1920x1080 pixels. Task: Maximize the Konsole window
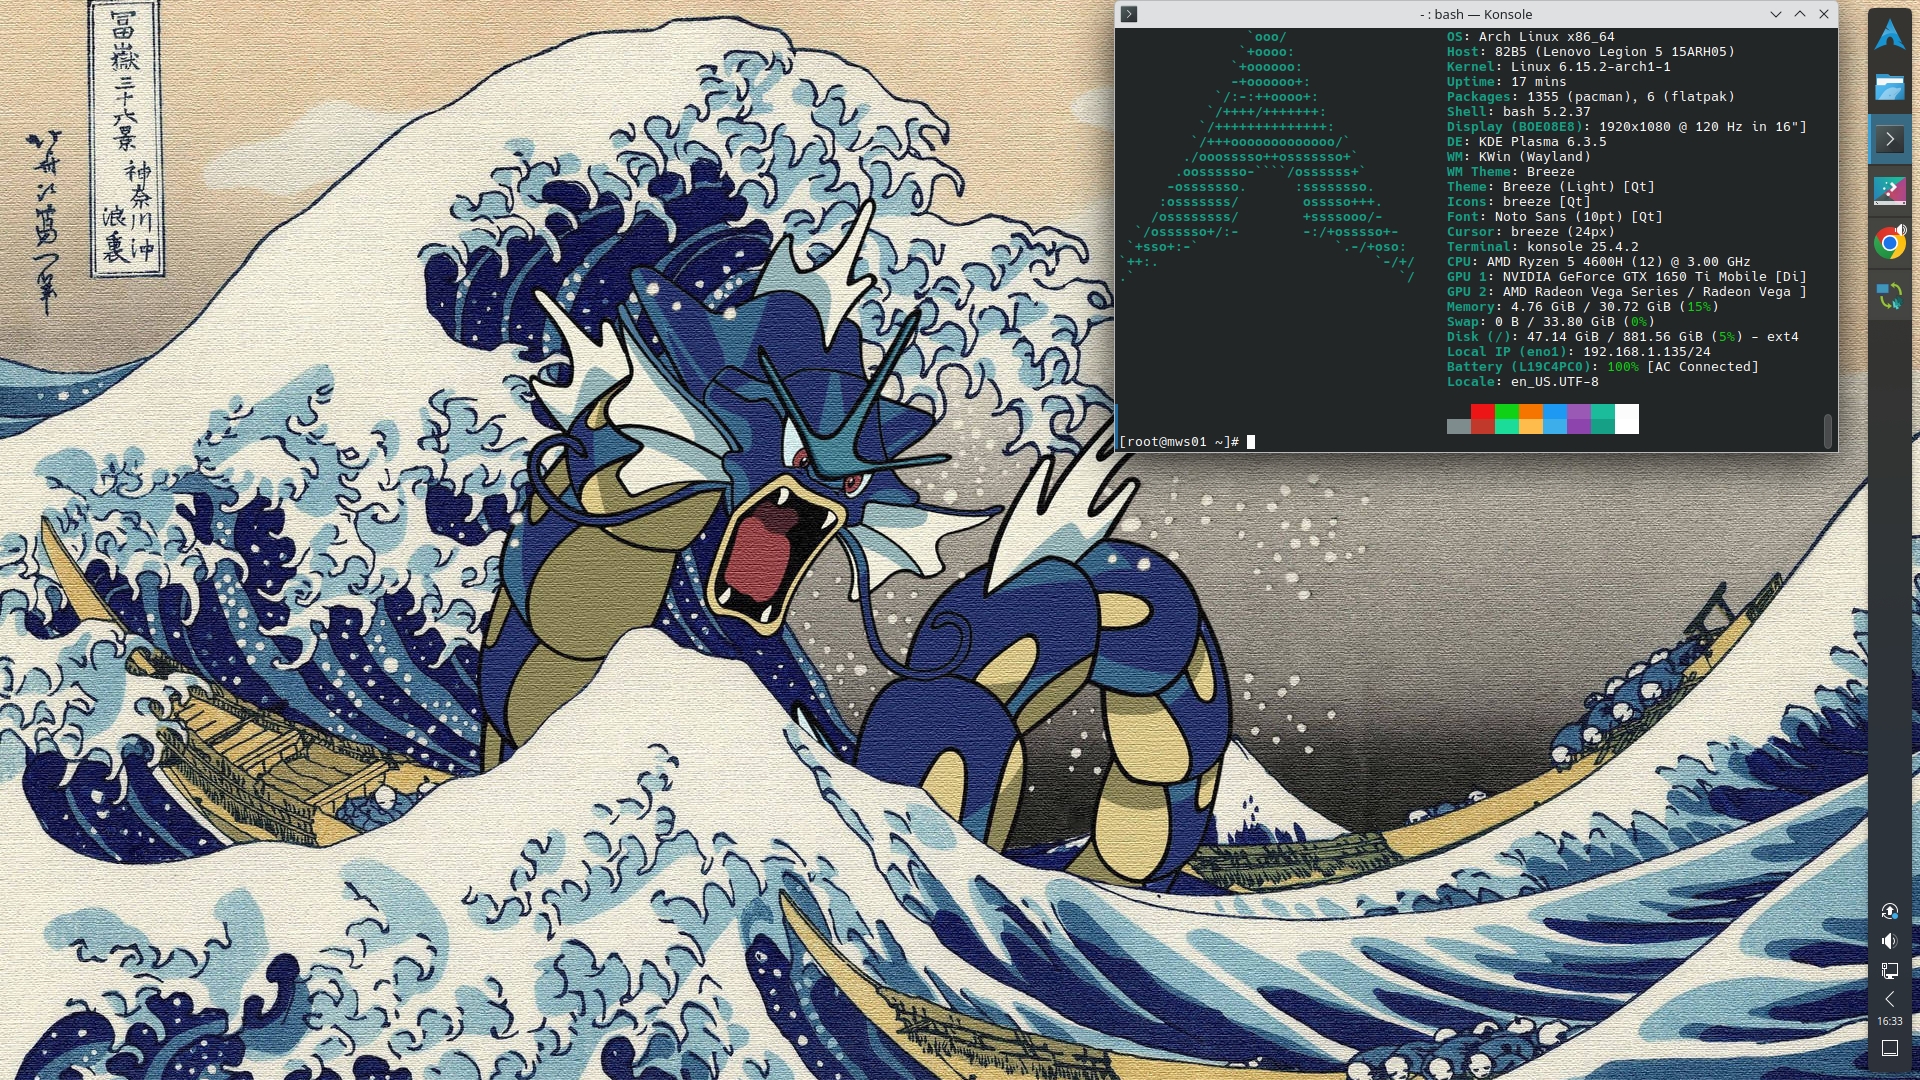1800,14
